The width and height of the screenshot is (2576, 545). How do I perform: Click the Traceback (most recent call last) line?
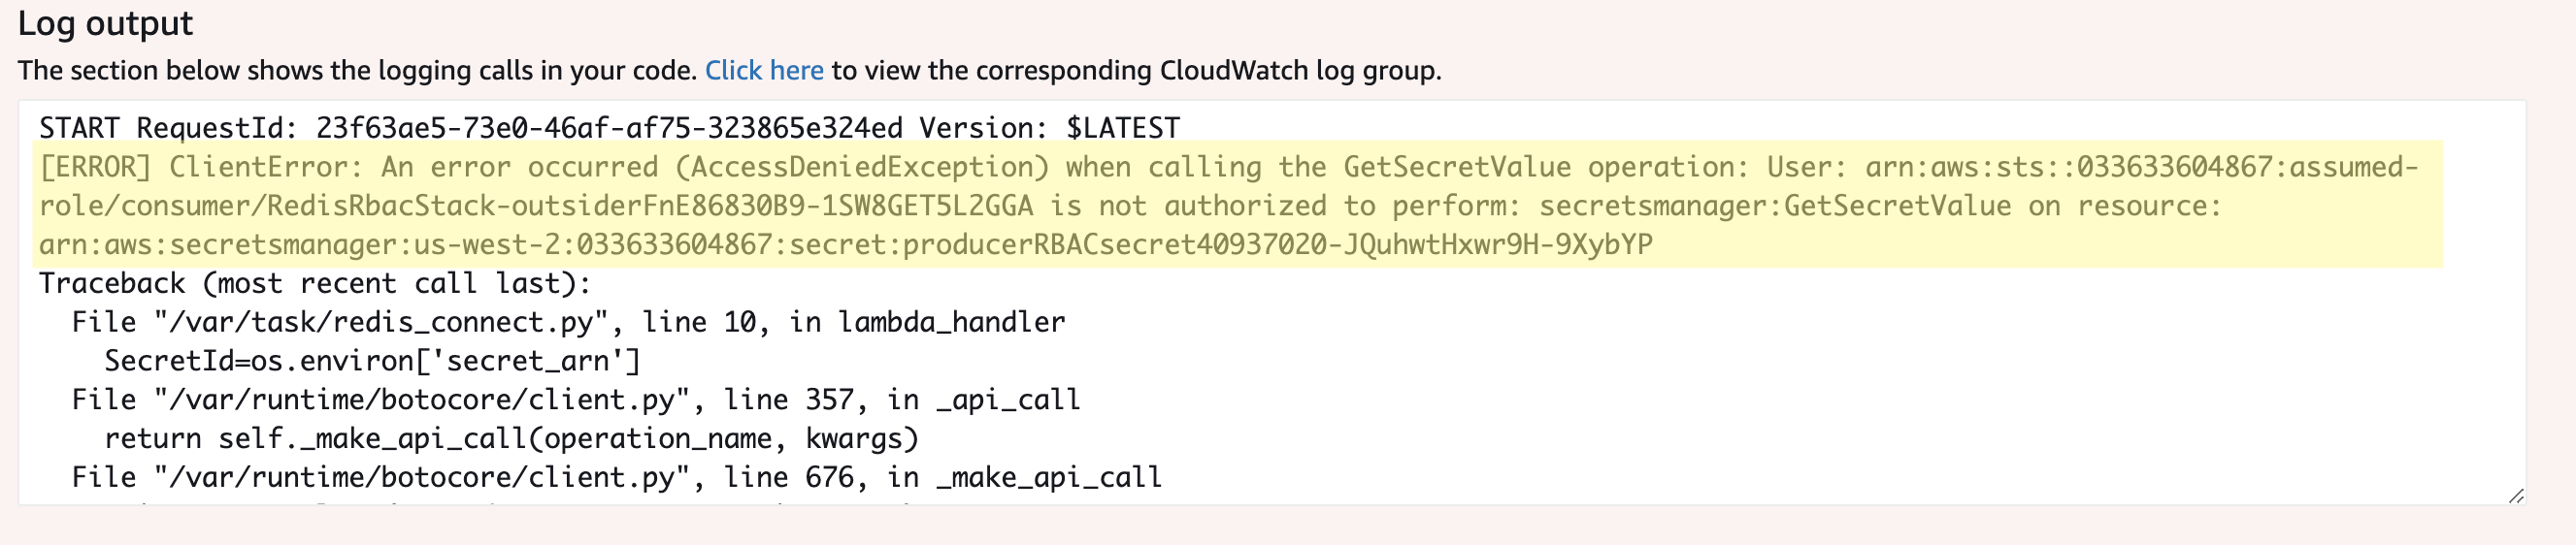(315, 283)
